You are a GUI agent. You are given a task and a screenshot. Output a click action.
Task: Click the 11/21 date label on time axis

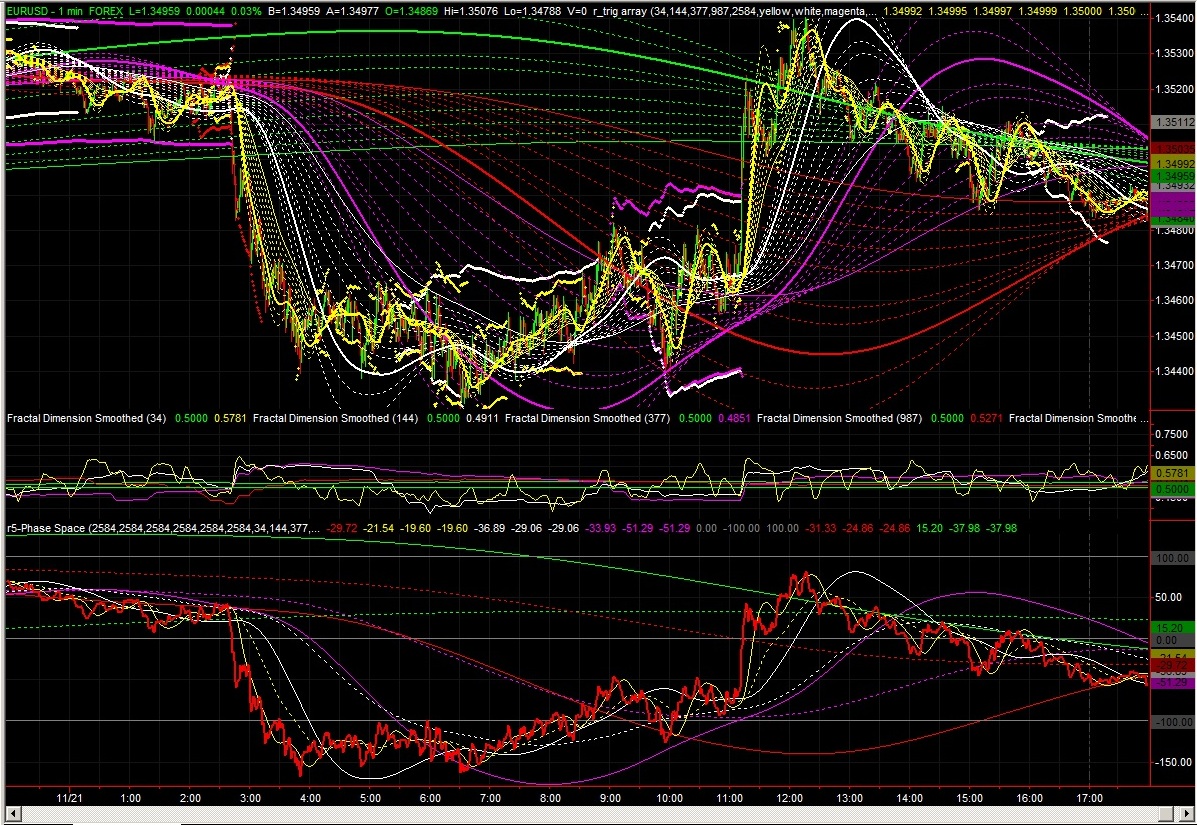click(x=69, y=798)
